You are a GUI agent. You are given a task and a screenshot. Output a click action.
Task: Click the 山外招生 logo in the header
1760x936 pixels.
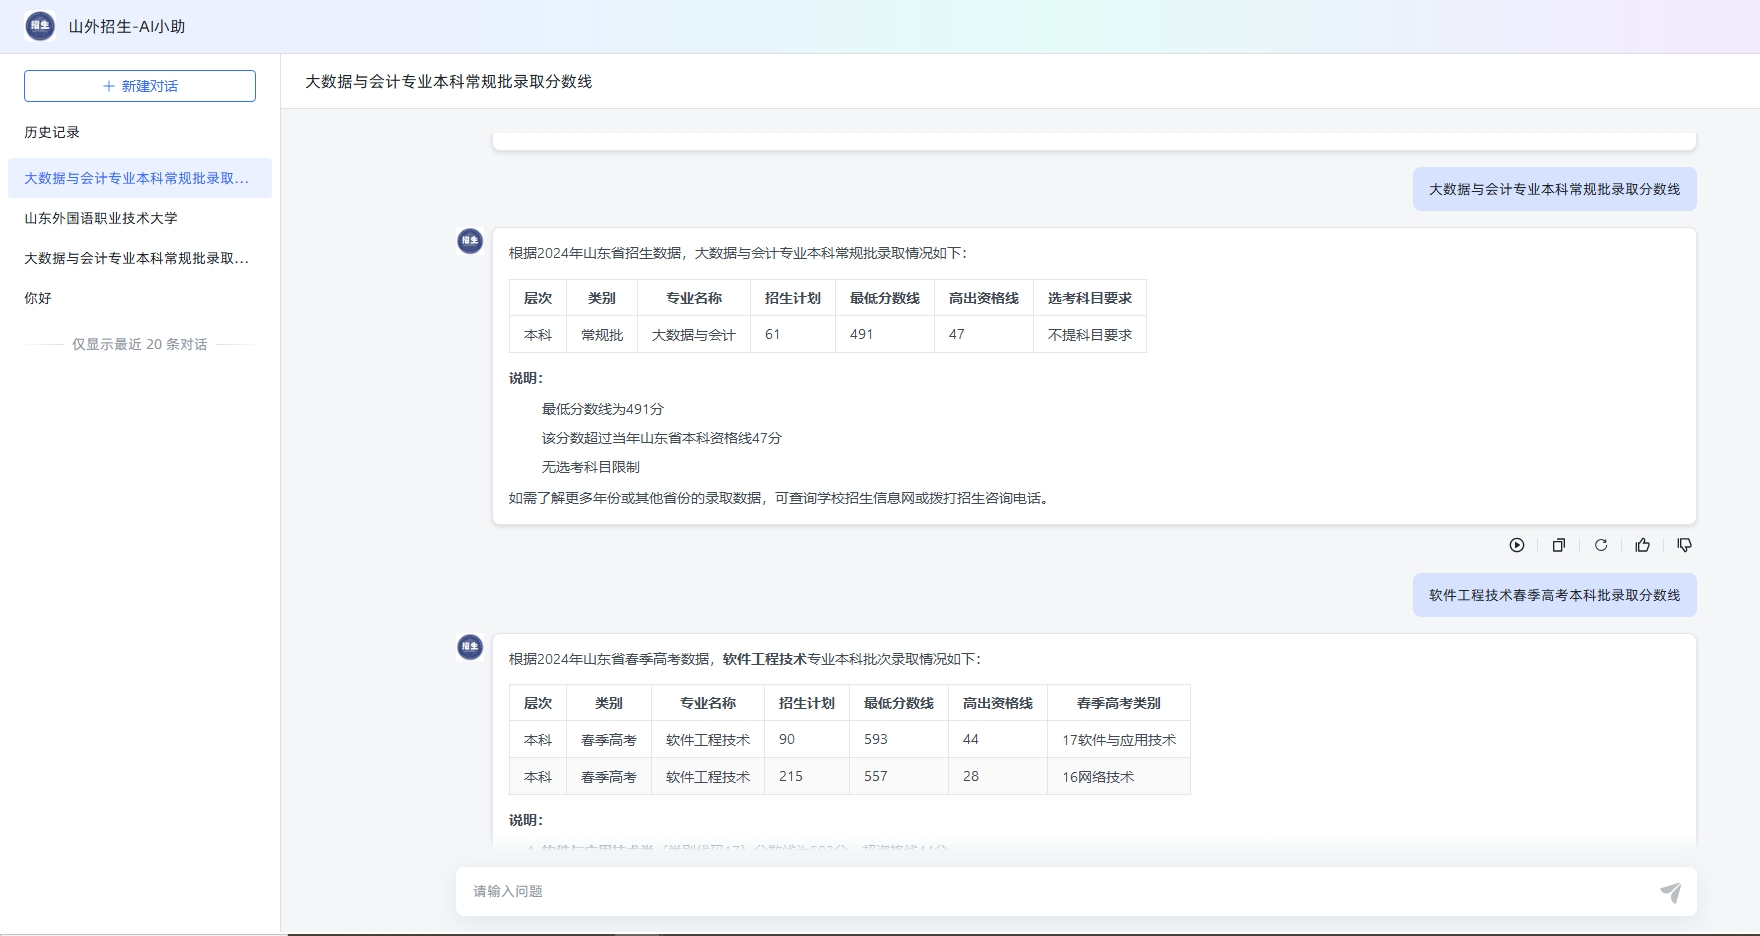[40, 26]
